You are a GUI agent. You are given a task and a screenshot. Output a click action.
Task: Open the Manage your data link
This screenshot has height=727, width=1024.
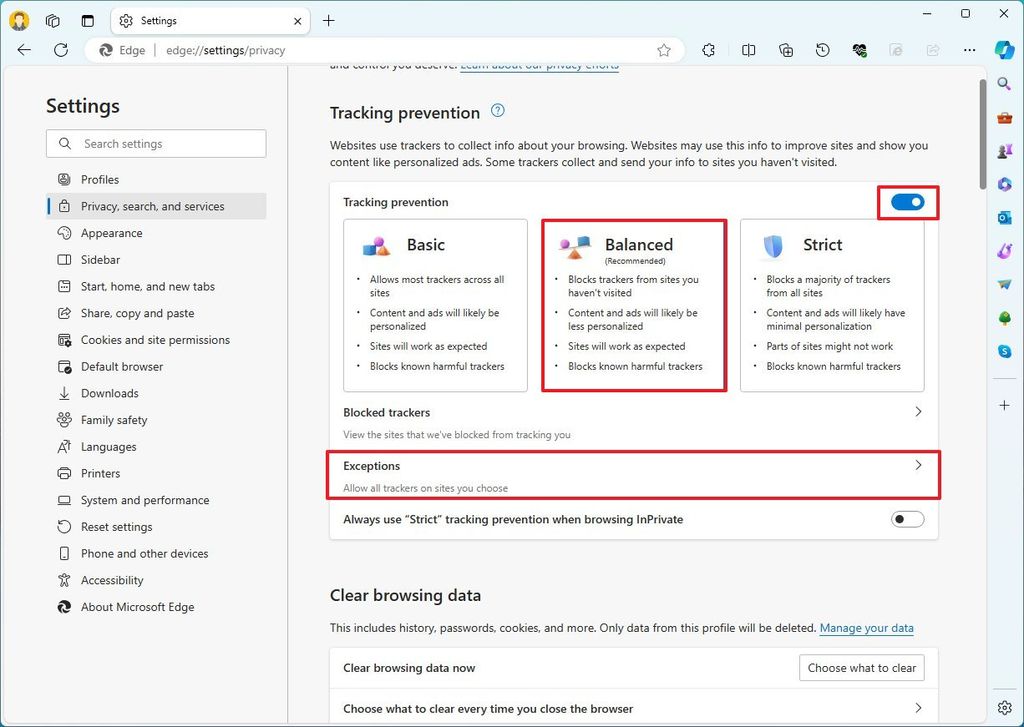[x=866, y=628]
